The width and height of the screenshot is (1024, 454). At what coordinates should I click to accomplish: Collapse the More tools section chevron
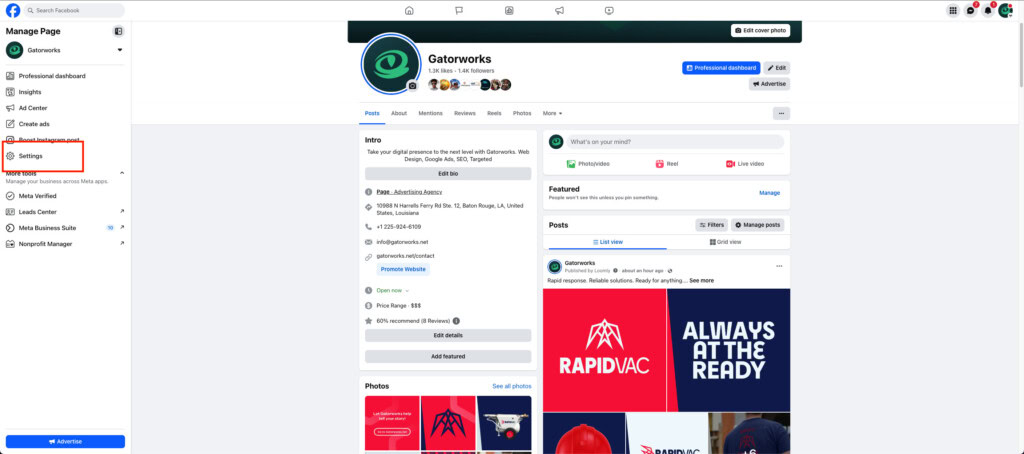[x=121, y=173]
